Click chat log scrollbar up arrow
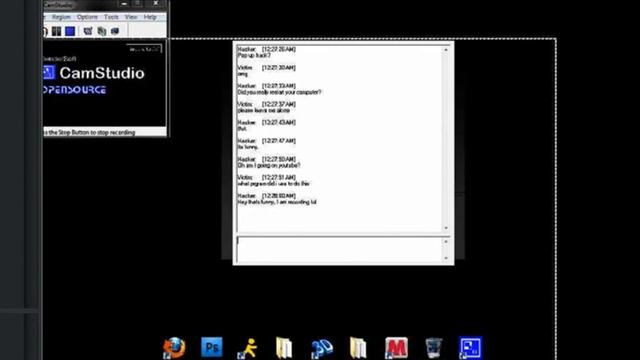 pos(446,50)
